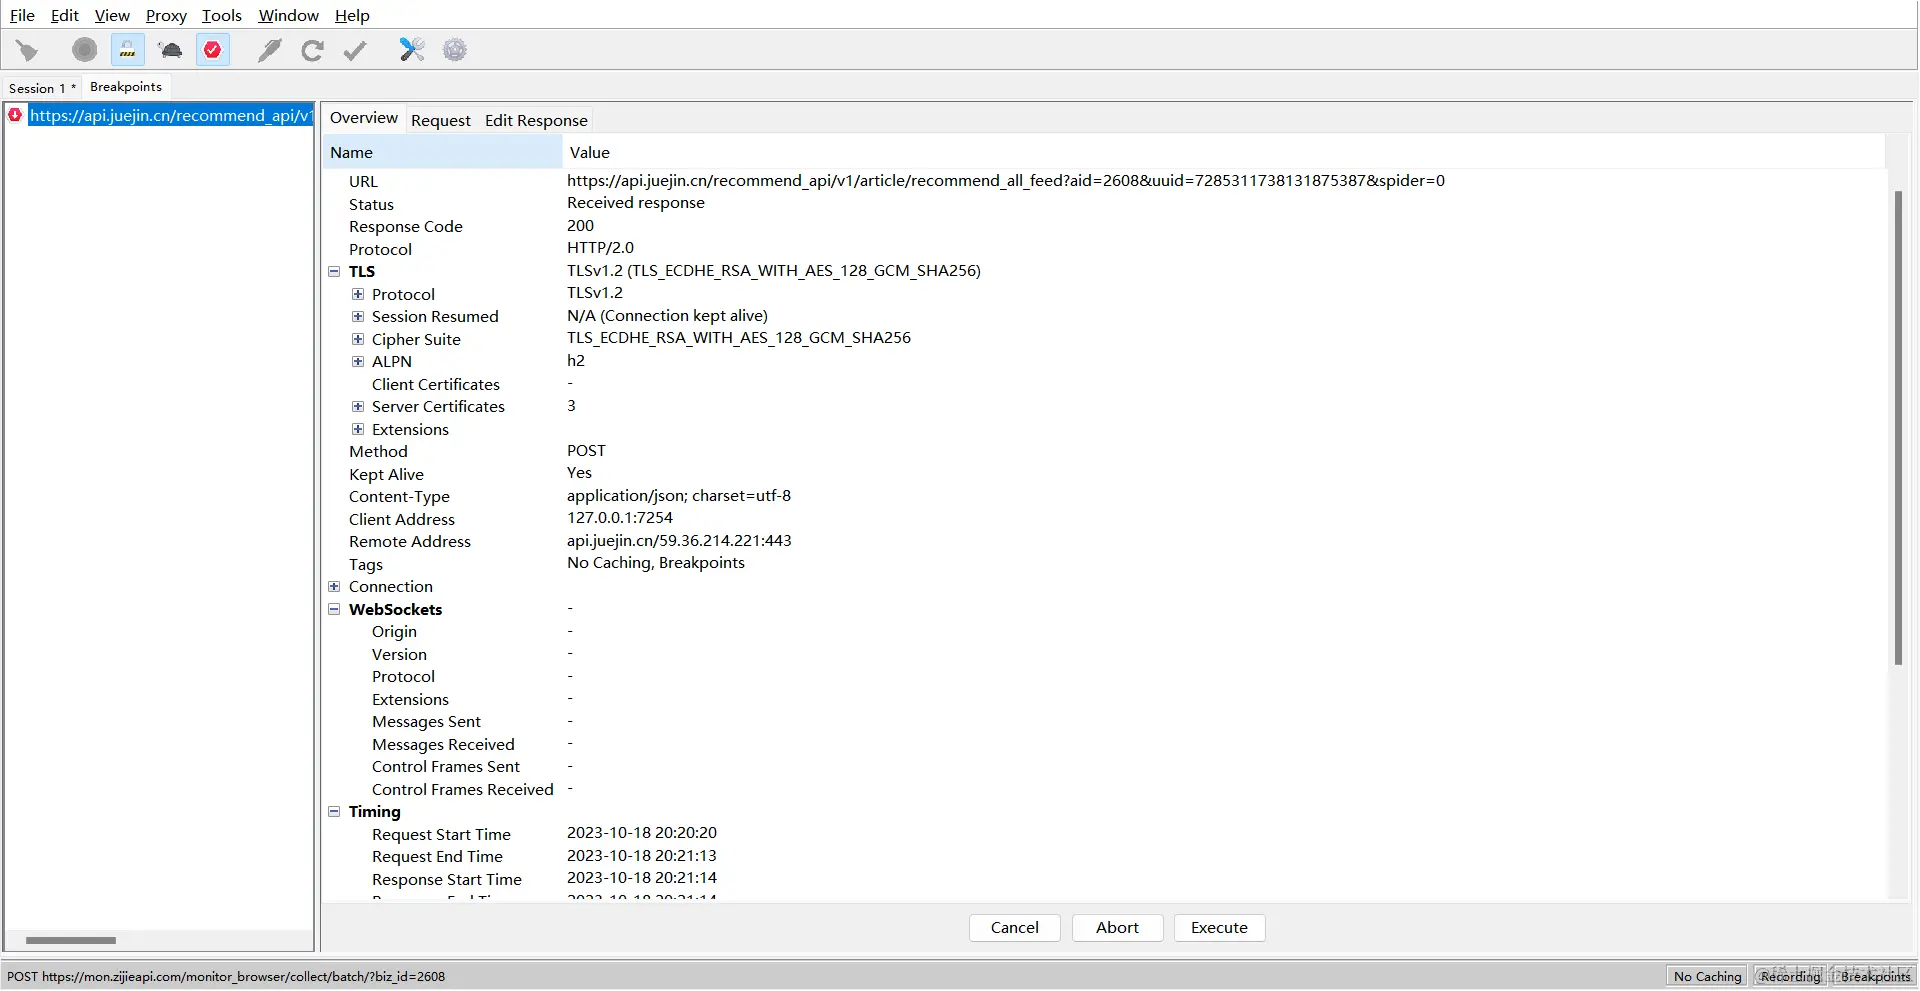This screenshot has height=991, width=1920.
Task: Select the Overview tab
Action: coord(364,118)
